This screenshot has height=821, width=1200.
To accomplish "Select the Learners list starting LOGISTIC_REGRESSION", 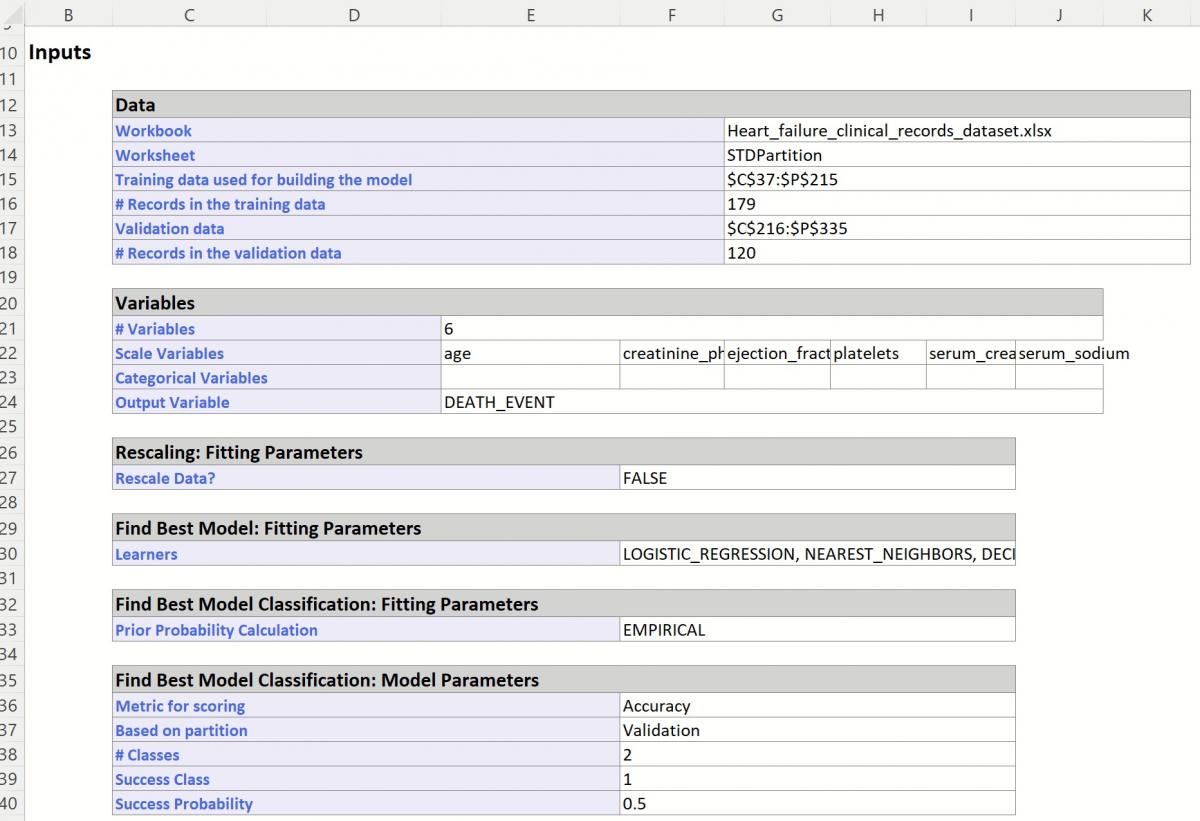I will 816,554.
